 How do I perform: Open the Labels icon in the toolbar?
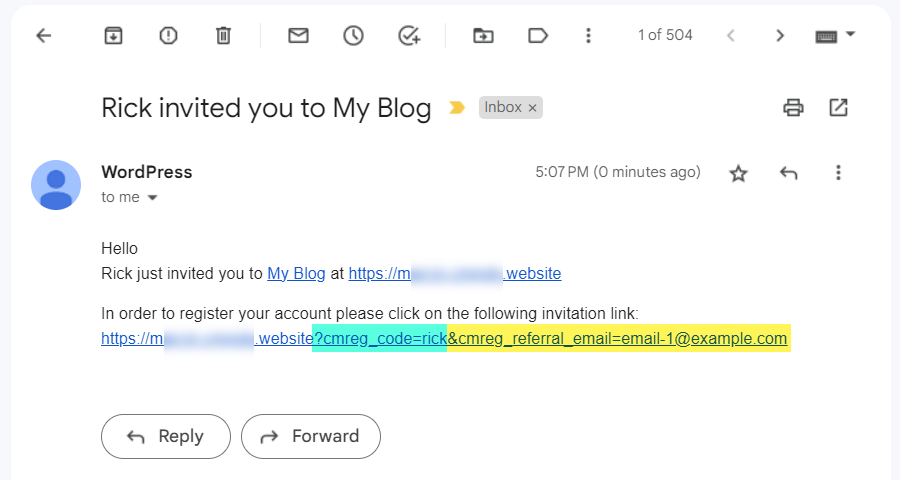pos(537,36)
